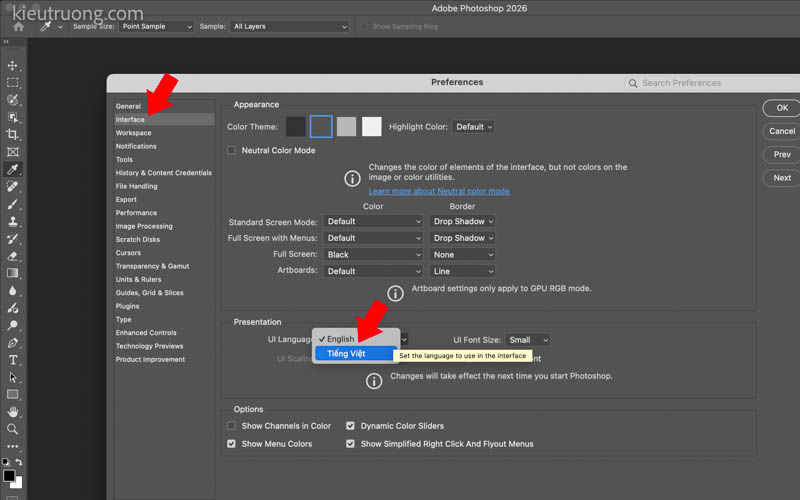Choose the medium light gray Color Theme swatch
Viewport: 800px width, 500px height.
346,127
